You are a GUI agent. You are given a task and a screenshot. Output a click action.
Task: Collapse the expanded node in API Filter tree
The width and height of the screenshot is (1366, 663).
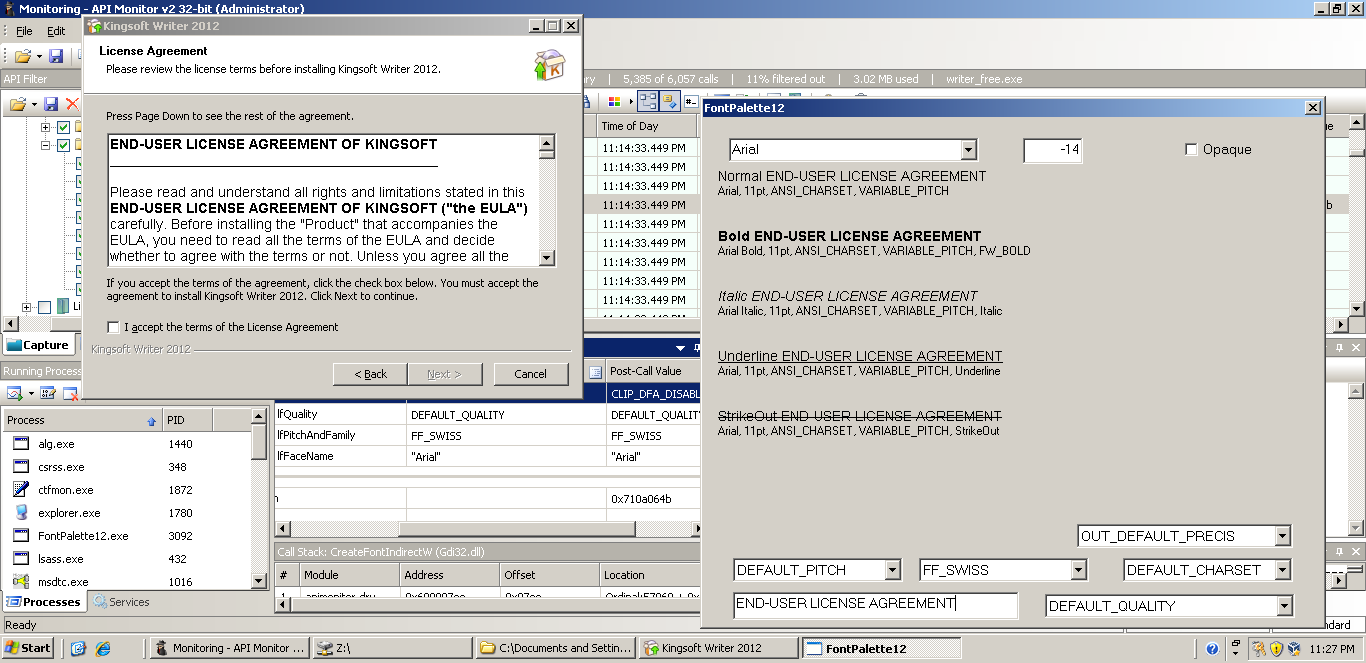tap(45, 145)
